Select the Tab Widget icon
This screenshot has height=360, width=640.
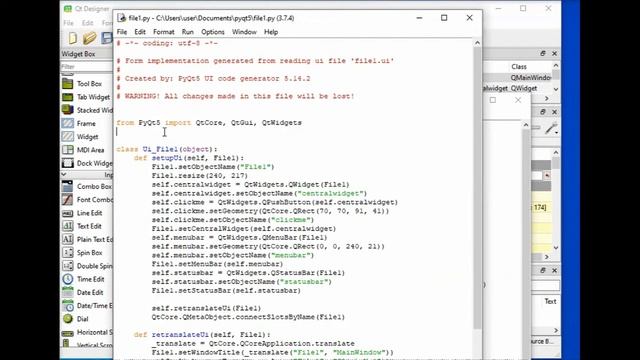coord(68,97)
